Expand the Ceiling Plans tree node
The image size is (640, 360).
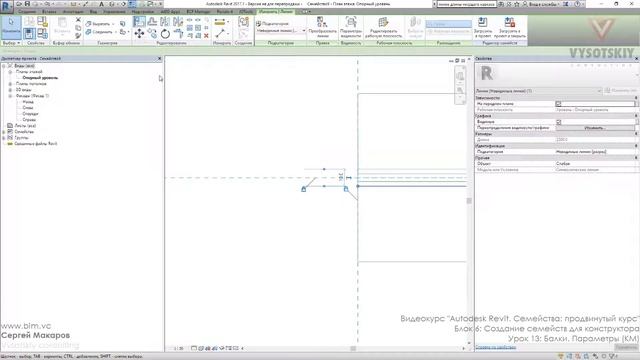click(10, 84)
